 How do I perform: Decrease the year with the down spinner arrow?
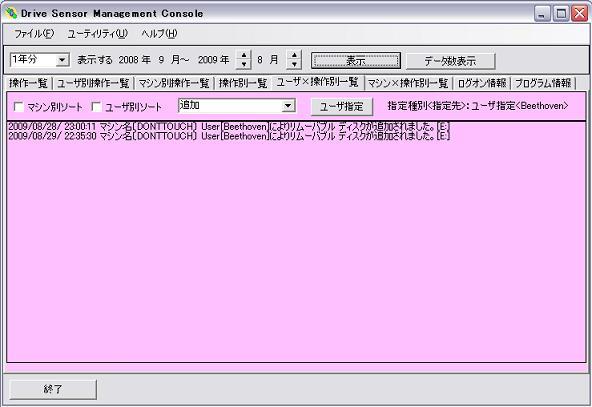(244, 65)
